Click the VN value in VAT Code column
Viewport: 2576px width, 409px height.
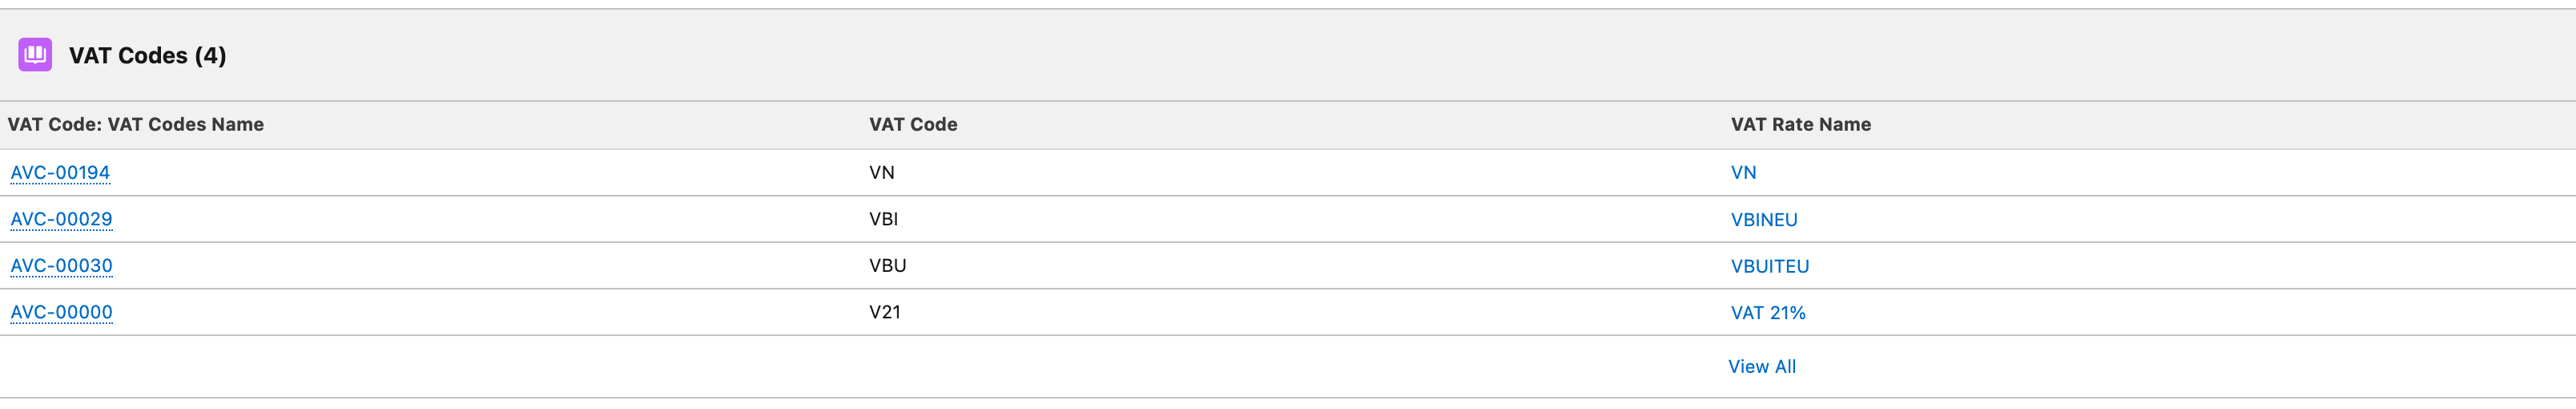tap(881, 173)
